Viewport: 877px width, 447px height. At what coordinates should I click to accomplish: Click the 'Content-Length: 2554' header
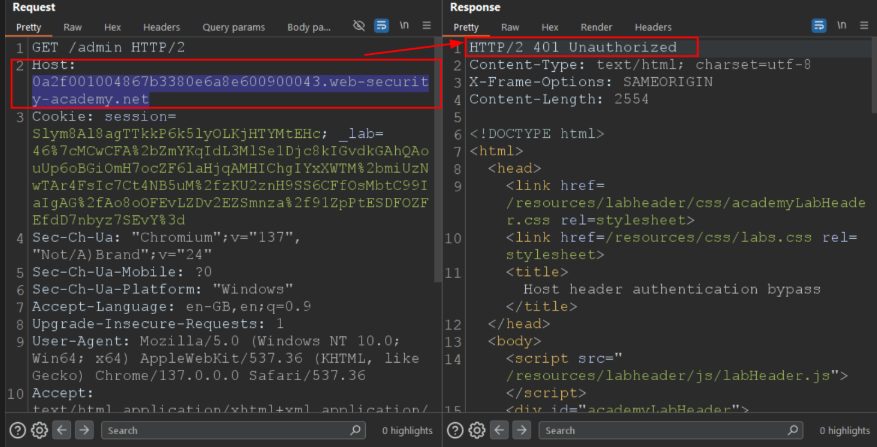(x=559, y=100)
